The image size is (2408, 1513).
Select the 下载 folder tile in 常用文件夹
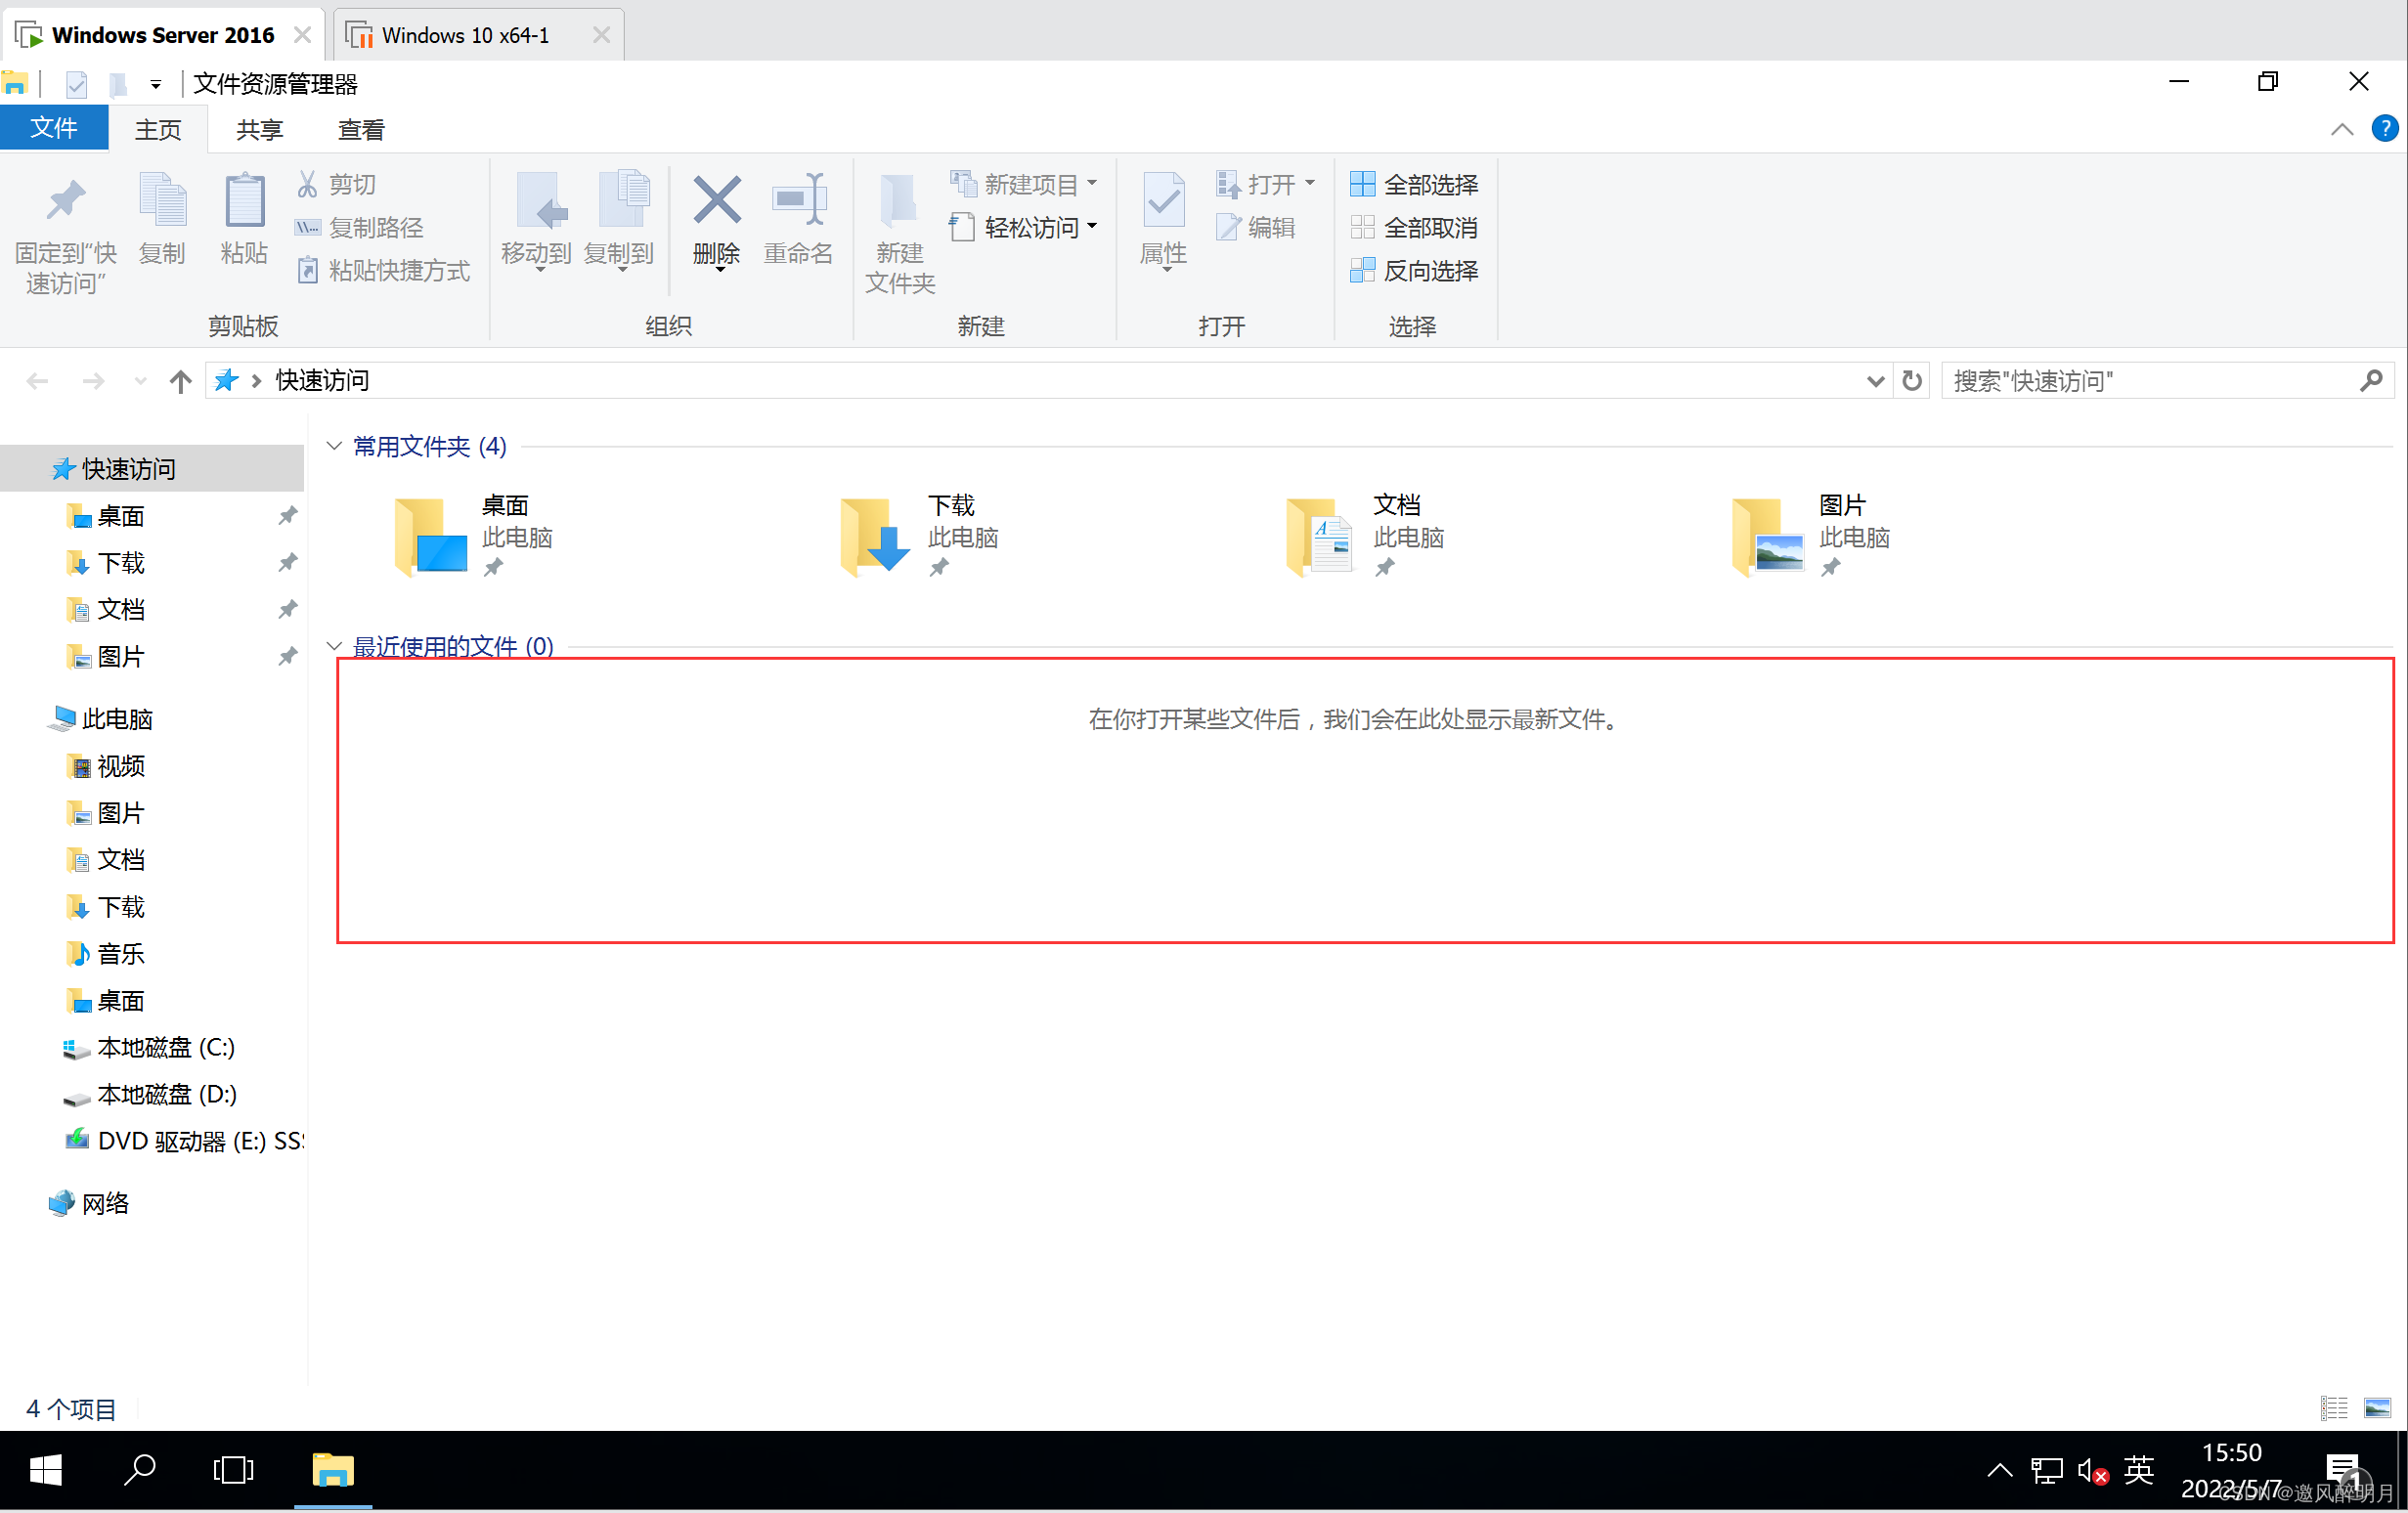tap(921, 537)
